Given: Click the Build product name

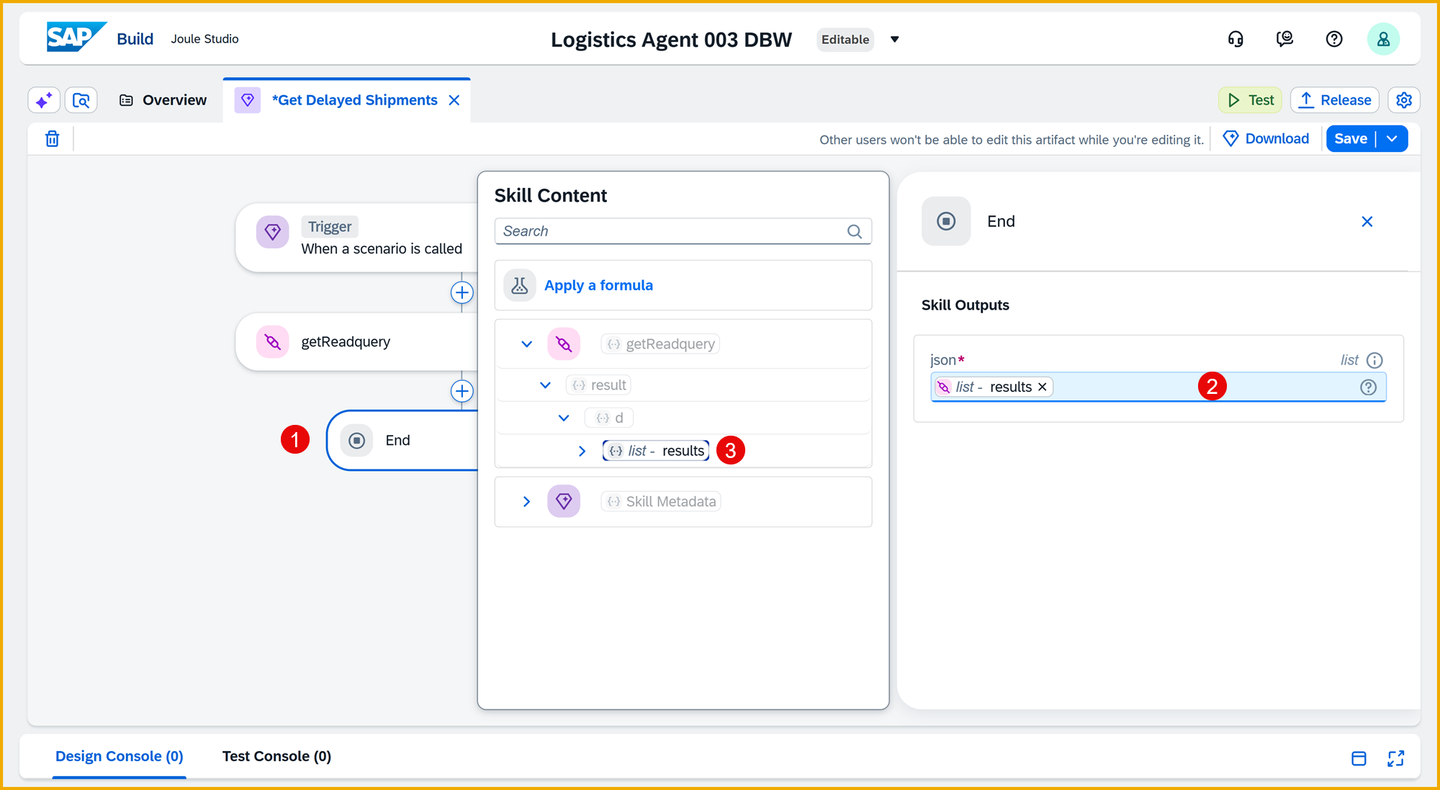Looking at the screenshot, I should click(135, 39).
